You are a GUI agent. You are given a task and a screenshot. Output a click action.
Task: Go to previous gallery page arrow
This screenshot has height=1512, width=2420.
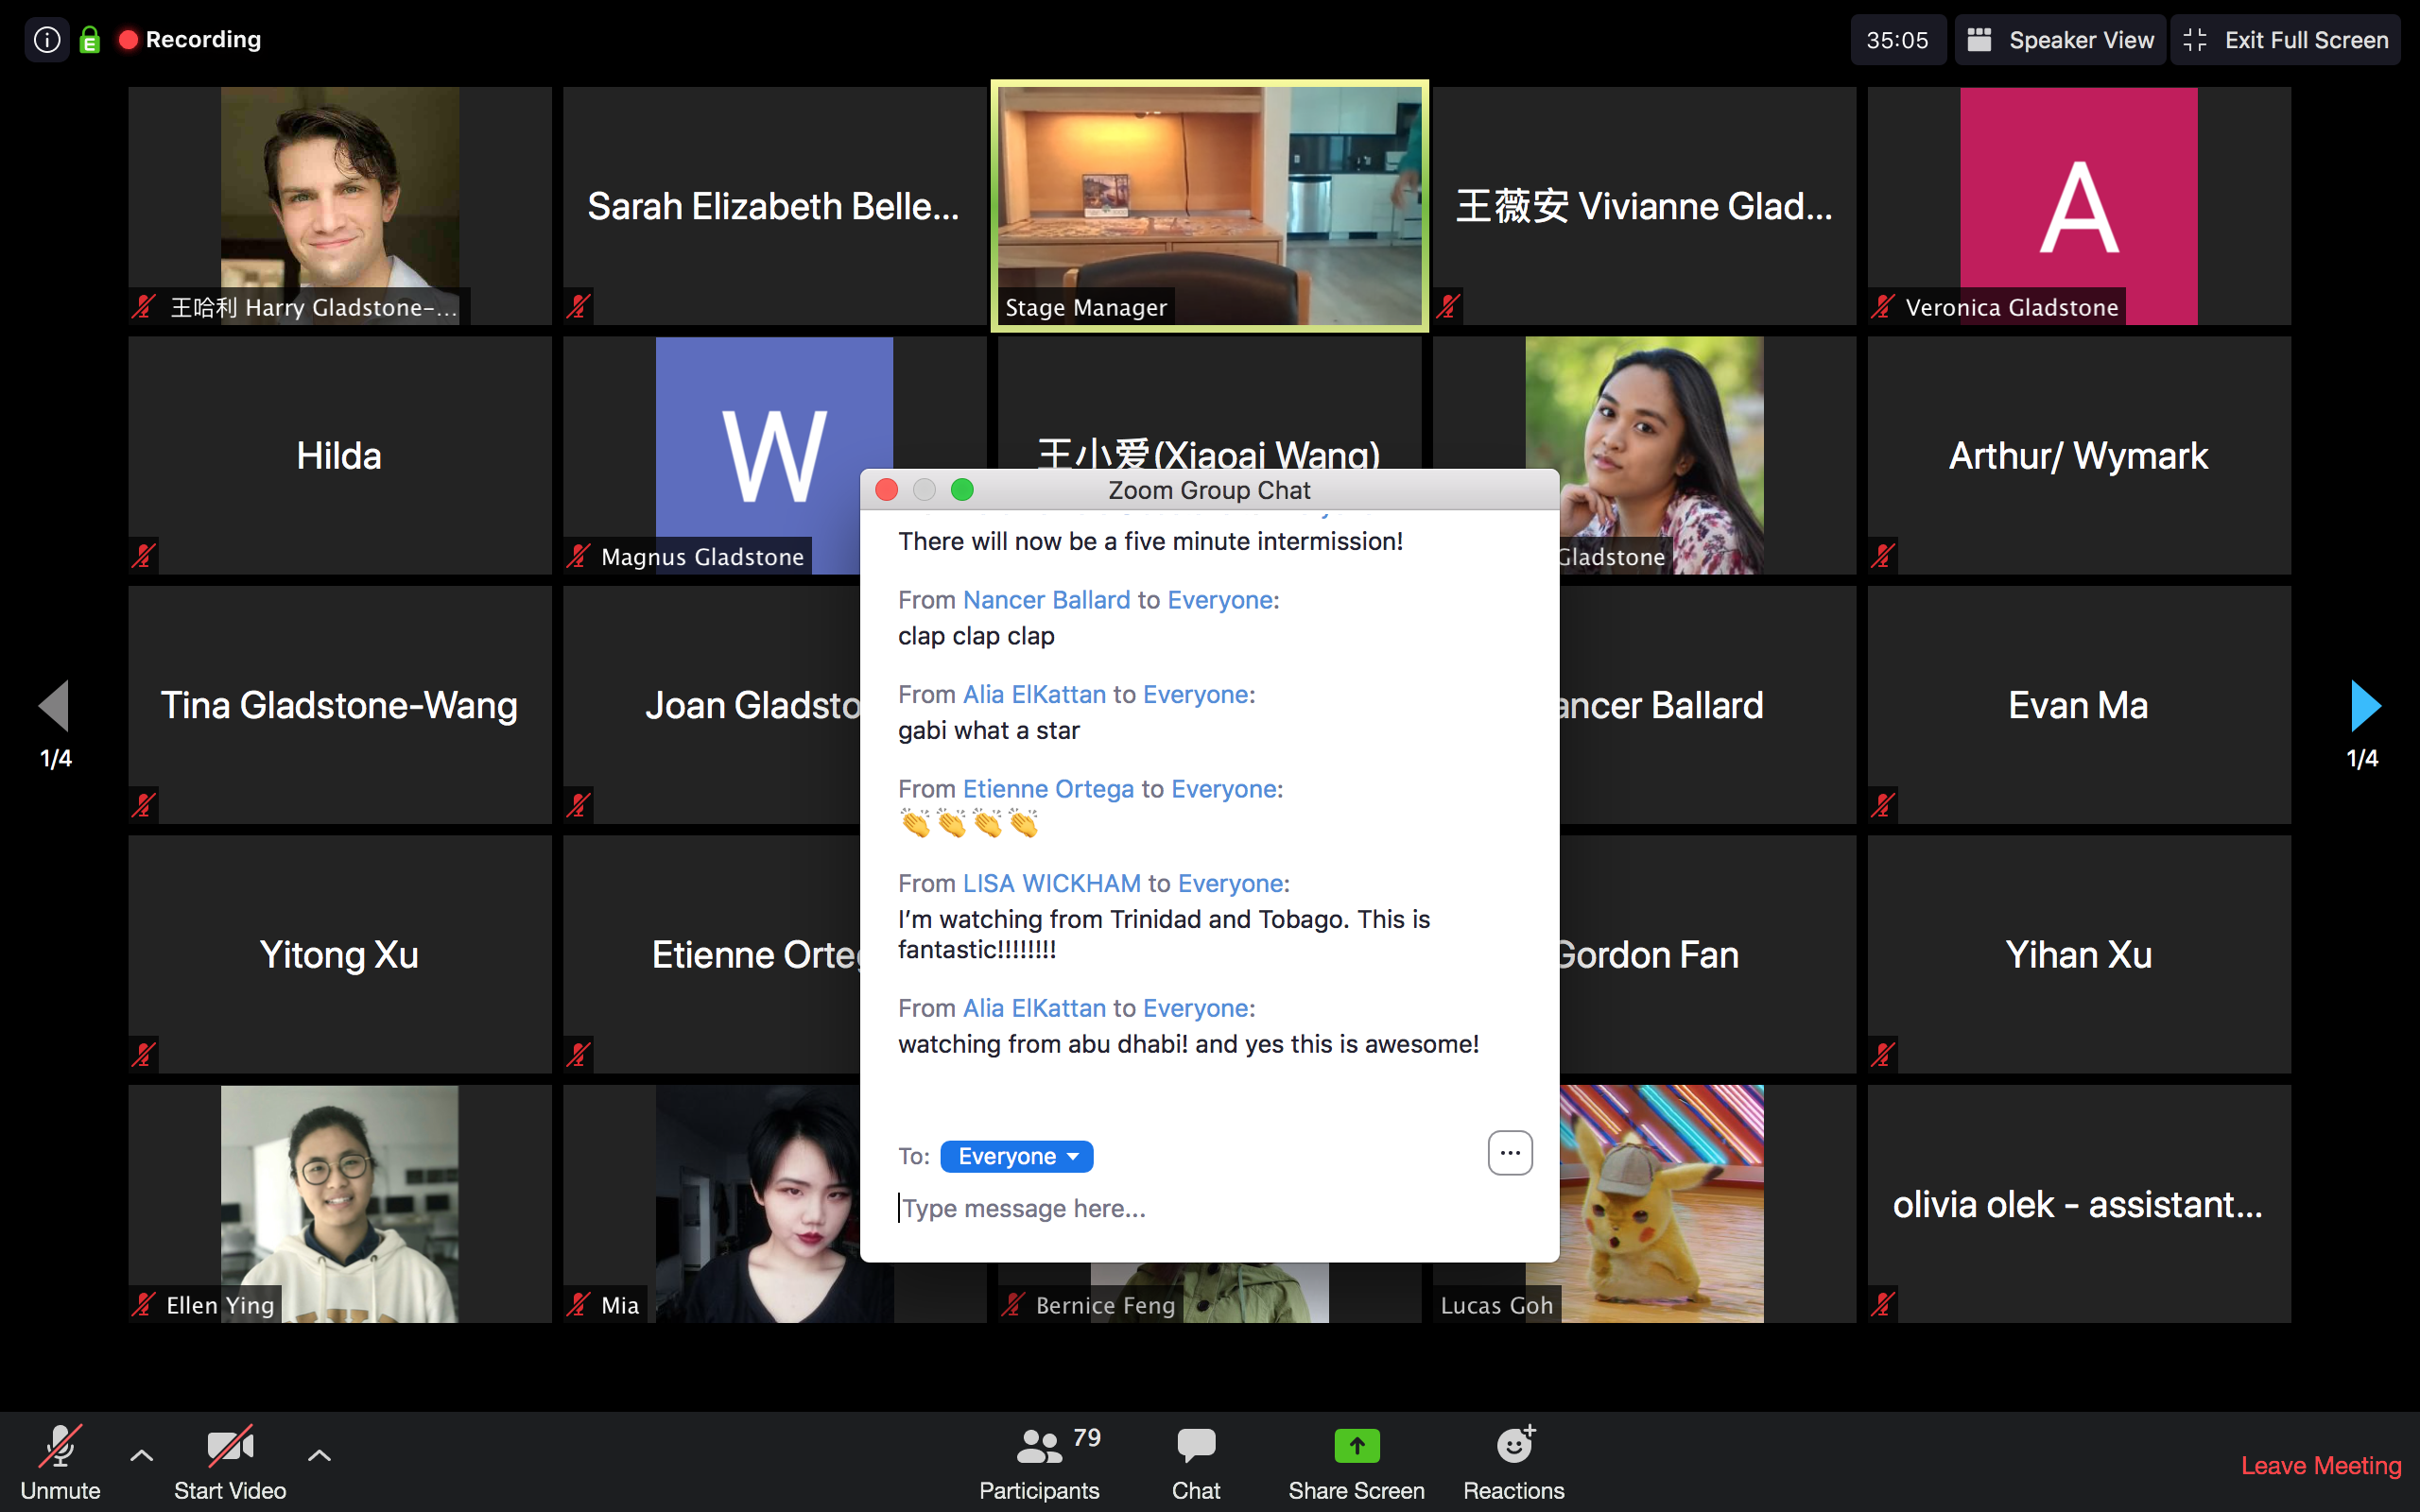point(54,706)
